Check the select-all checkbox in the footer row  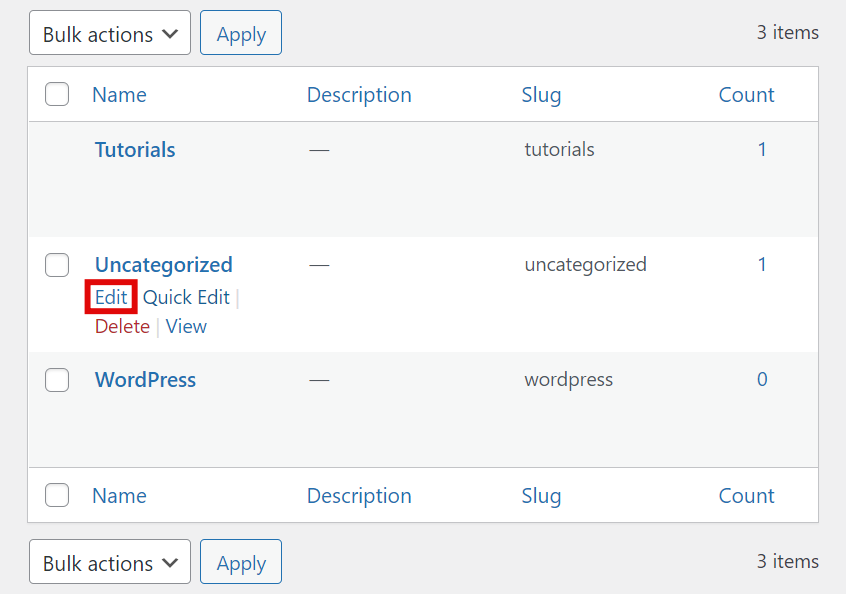tap(57, 495)
